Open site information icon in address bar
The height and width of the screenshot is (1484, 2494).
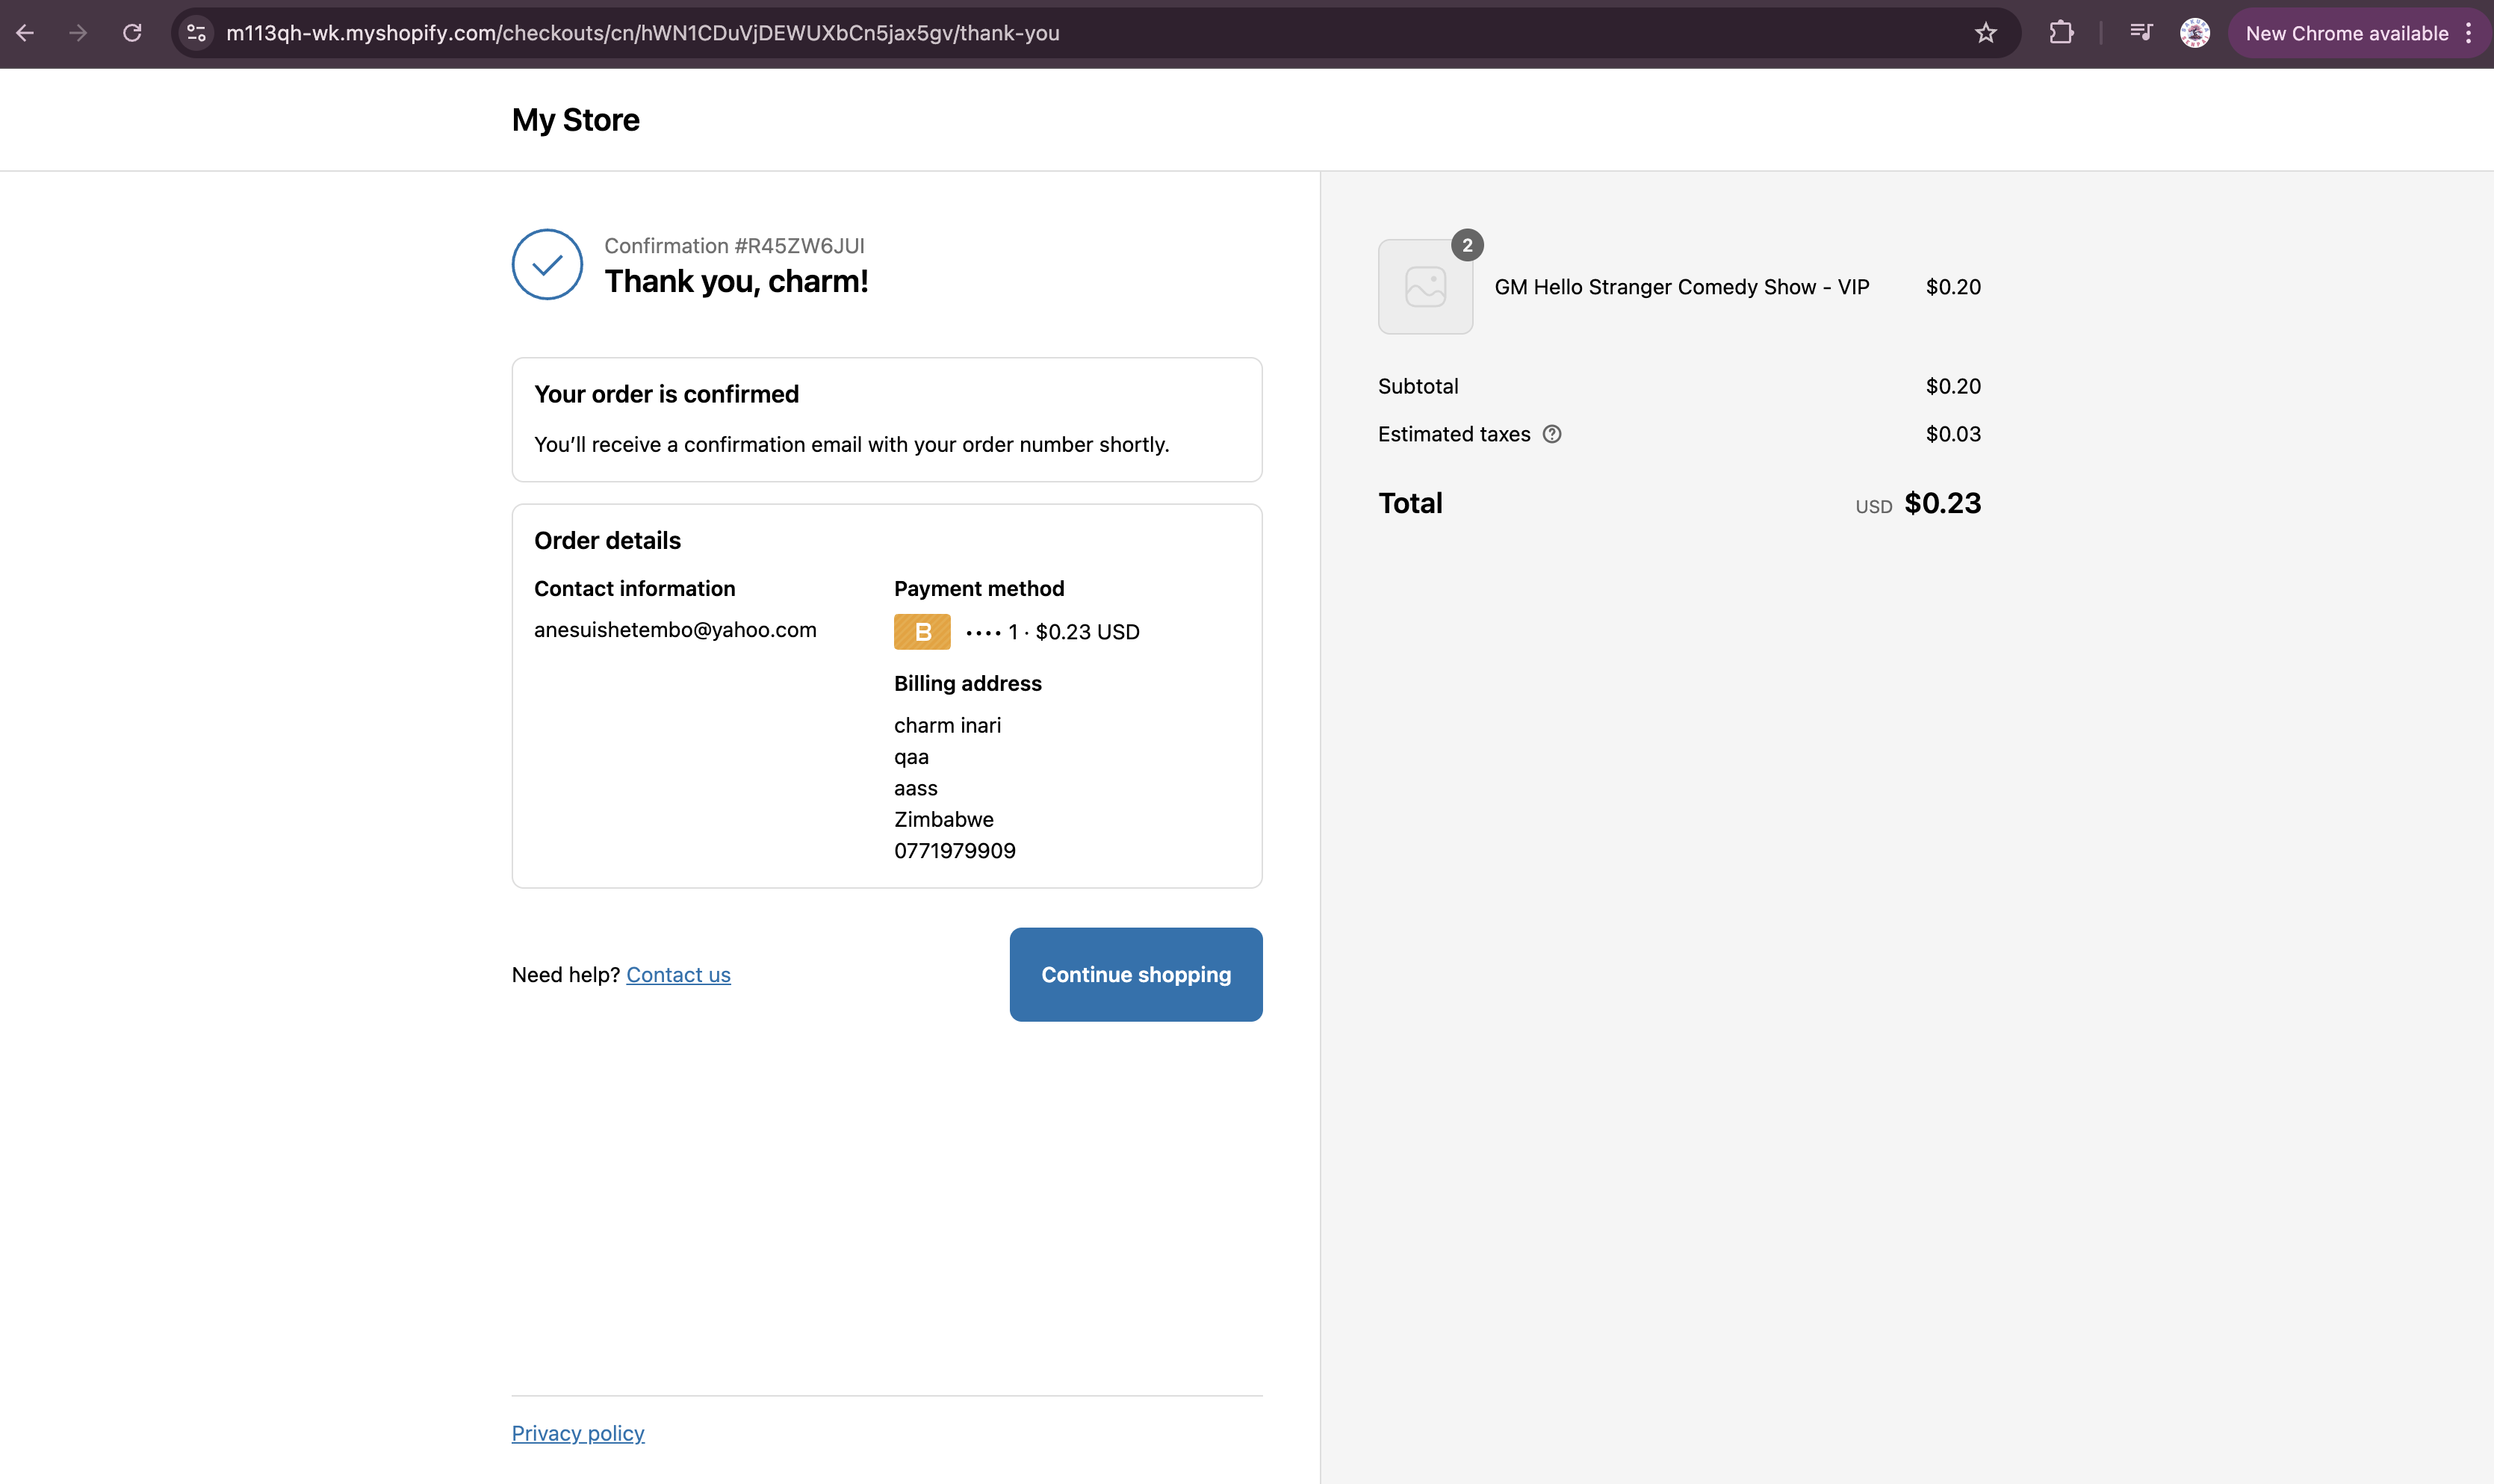(197, 33)
